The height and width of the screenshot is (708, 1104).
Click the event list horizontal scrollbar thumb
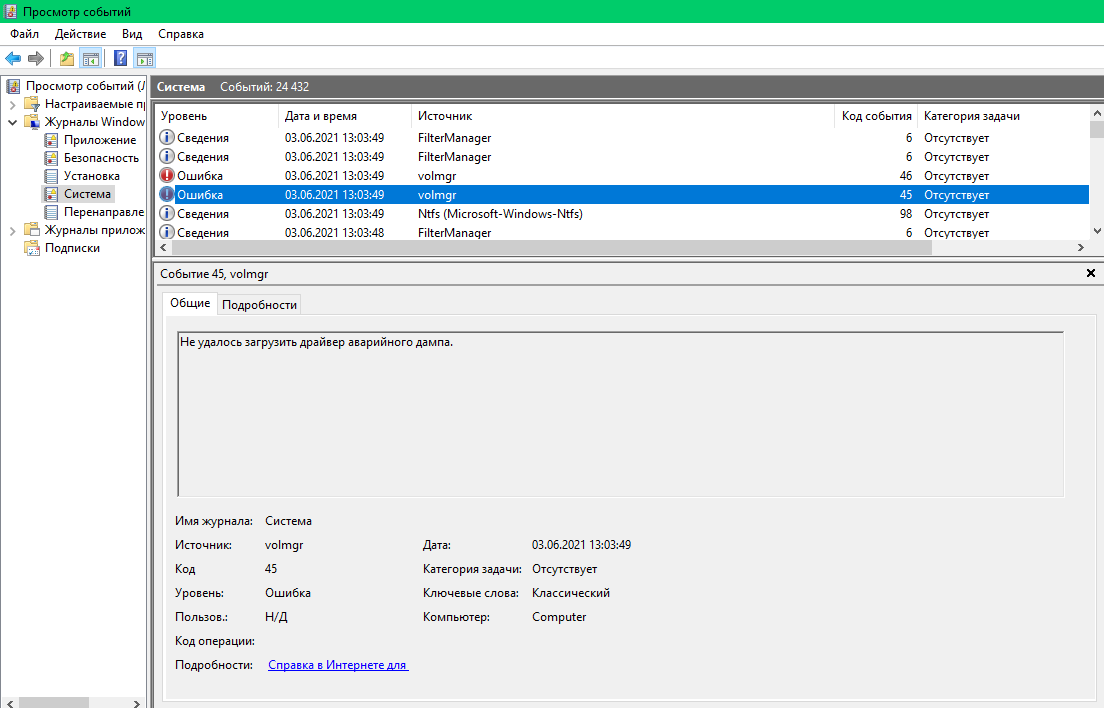[551, 248]
